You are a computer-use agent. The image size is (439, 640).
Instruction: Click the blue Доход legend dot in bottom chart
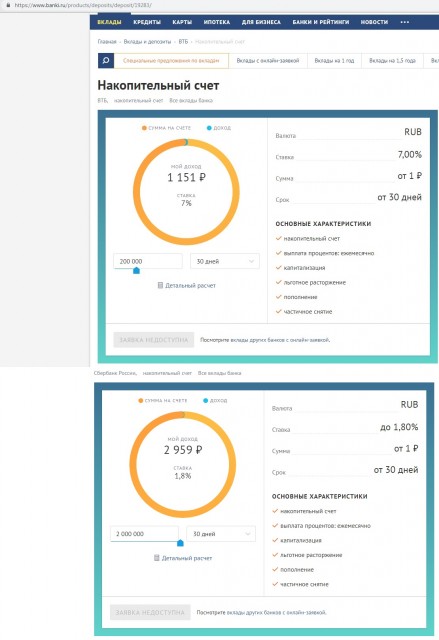click(x=206, y=400)
